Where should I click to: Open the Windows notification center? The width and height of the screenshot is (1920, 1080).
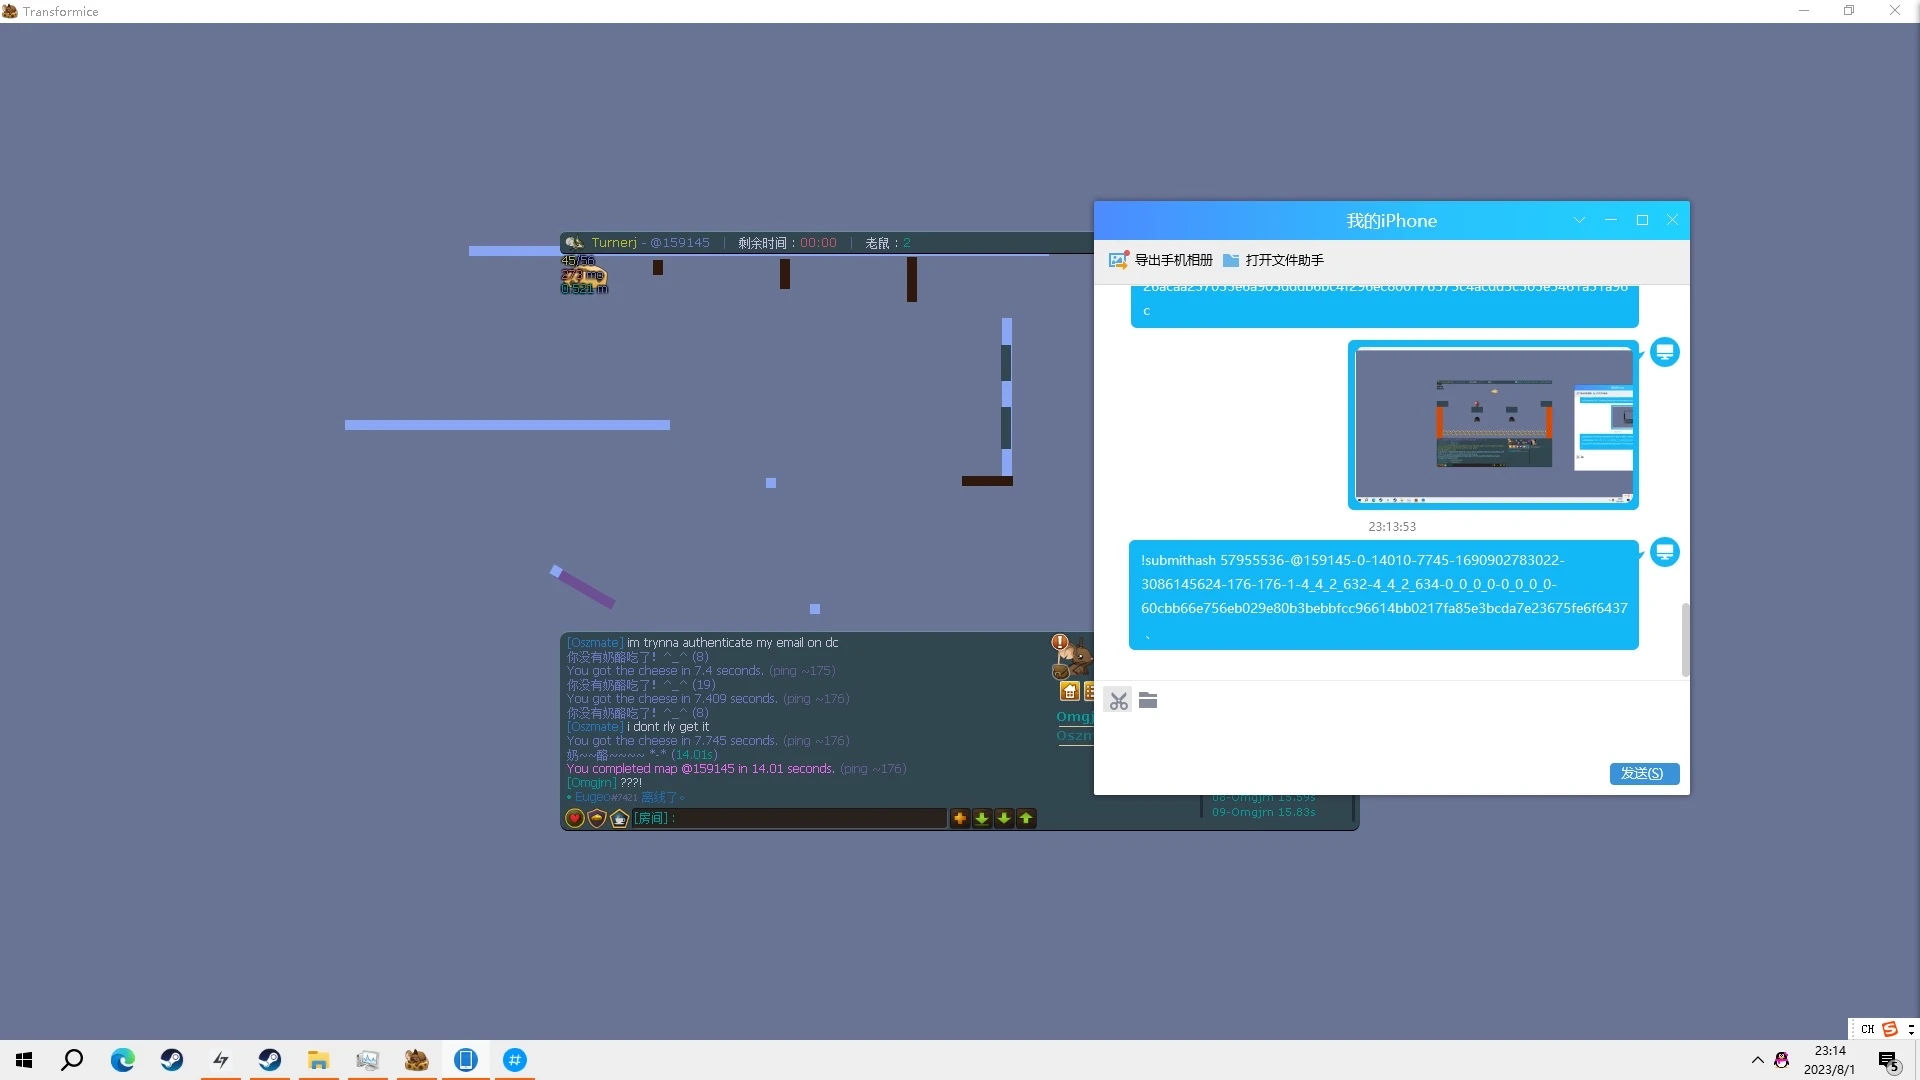[x=1888, y=1061]
